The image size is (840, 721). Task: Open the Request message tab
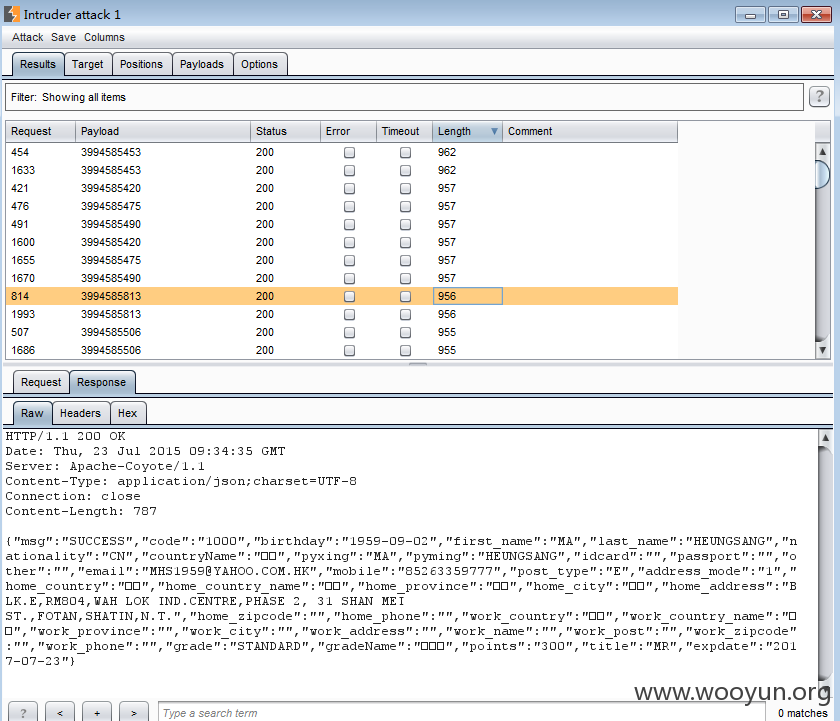(x=41, y=382)
